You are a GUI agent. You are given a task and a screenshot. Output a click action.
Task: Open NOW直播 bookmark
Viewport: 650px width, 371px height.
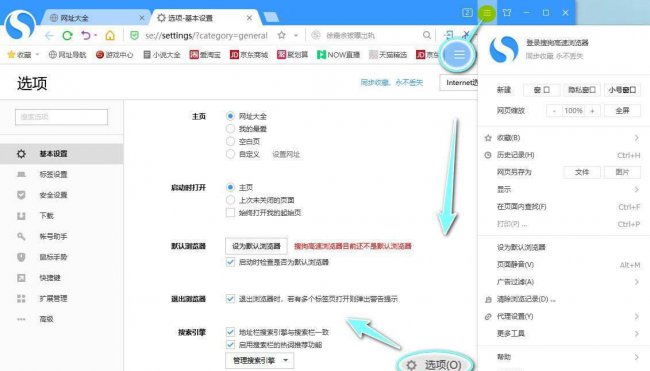point(338,55)
